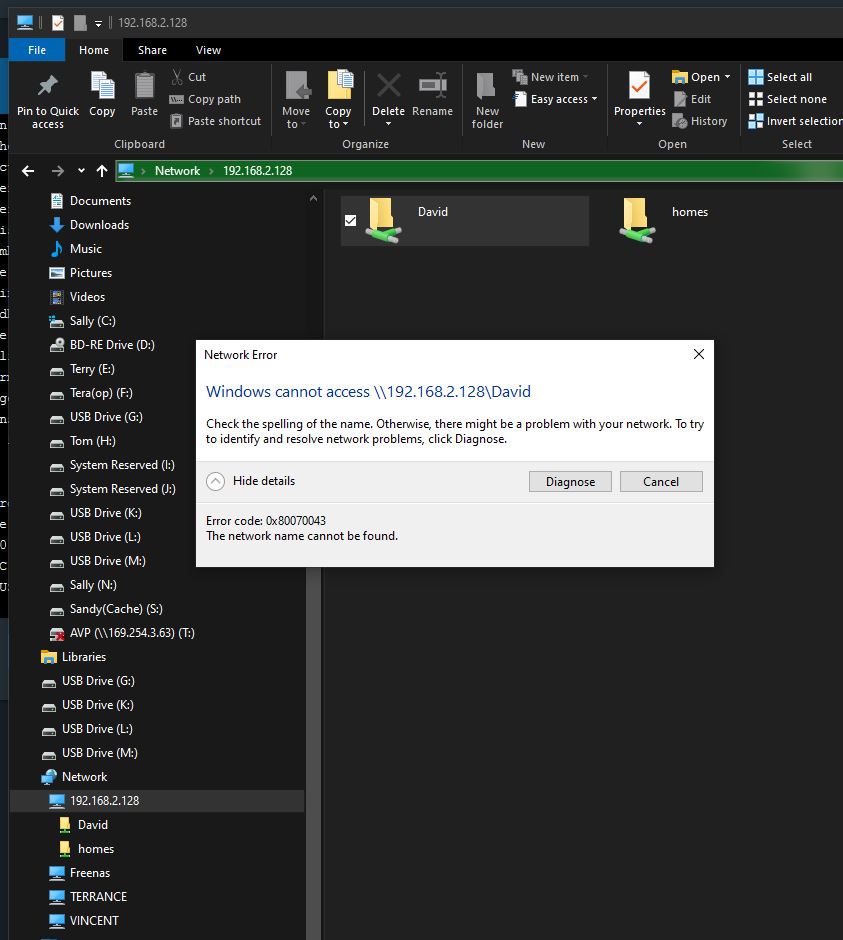The image size is (843, 940).
Task: Open the Recent locations dropdown arrow
Action: coord(81,171)
